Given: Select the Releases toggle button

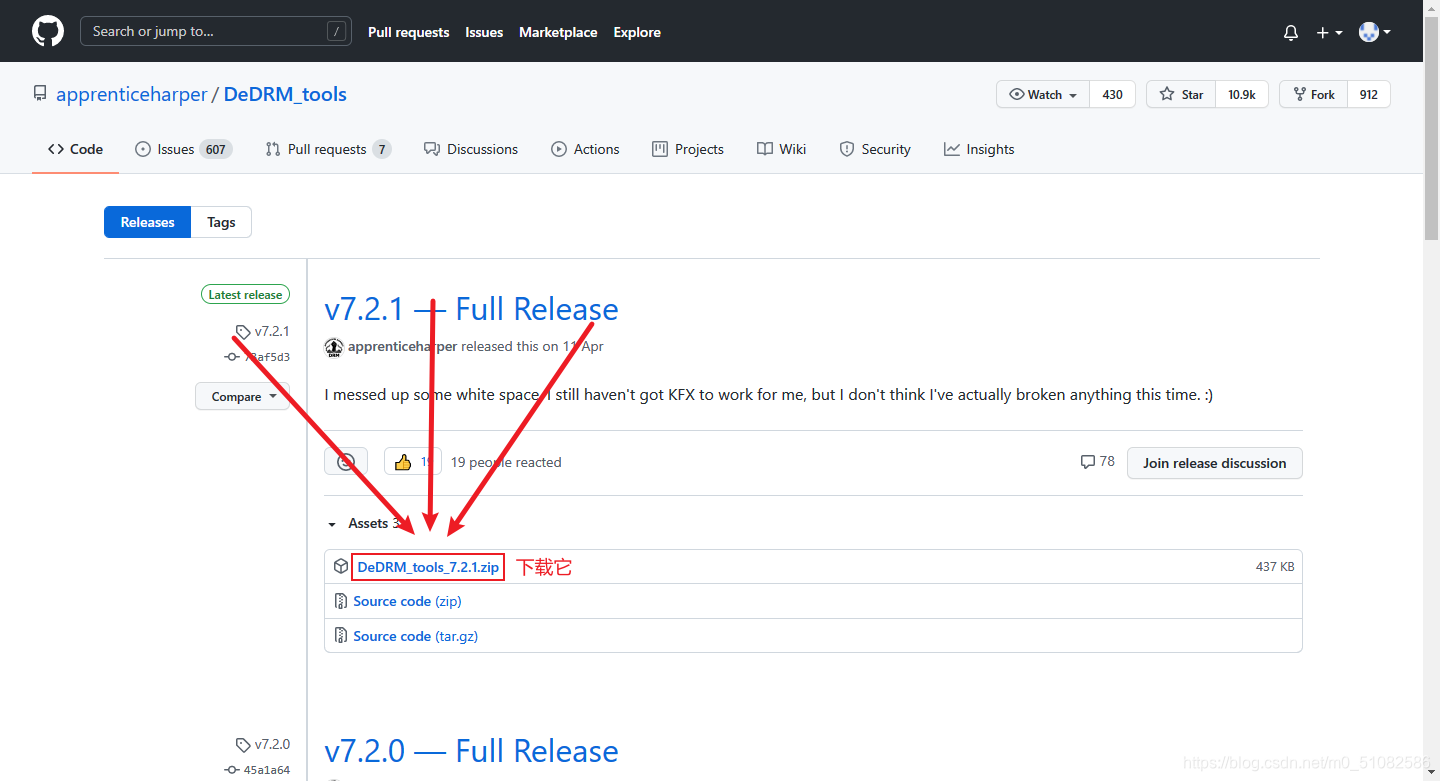Looking at the screenshot, I should click(147, 222).
